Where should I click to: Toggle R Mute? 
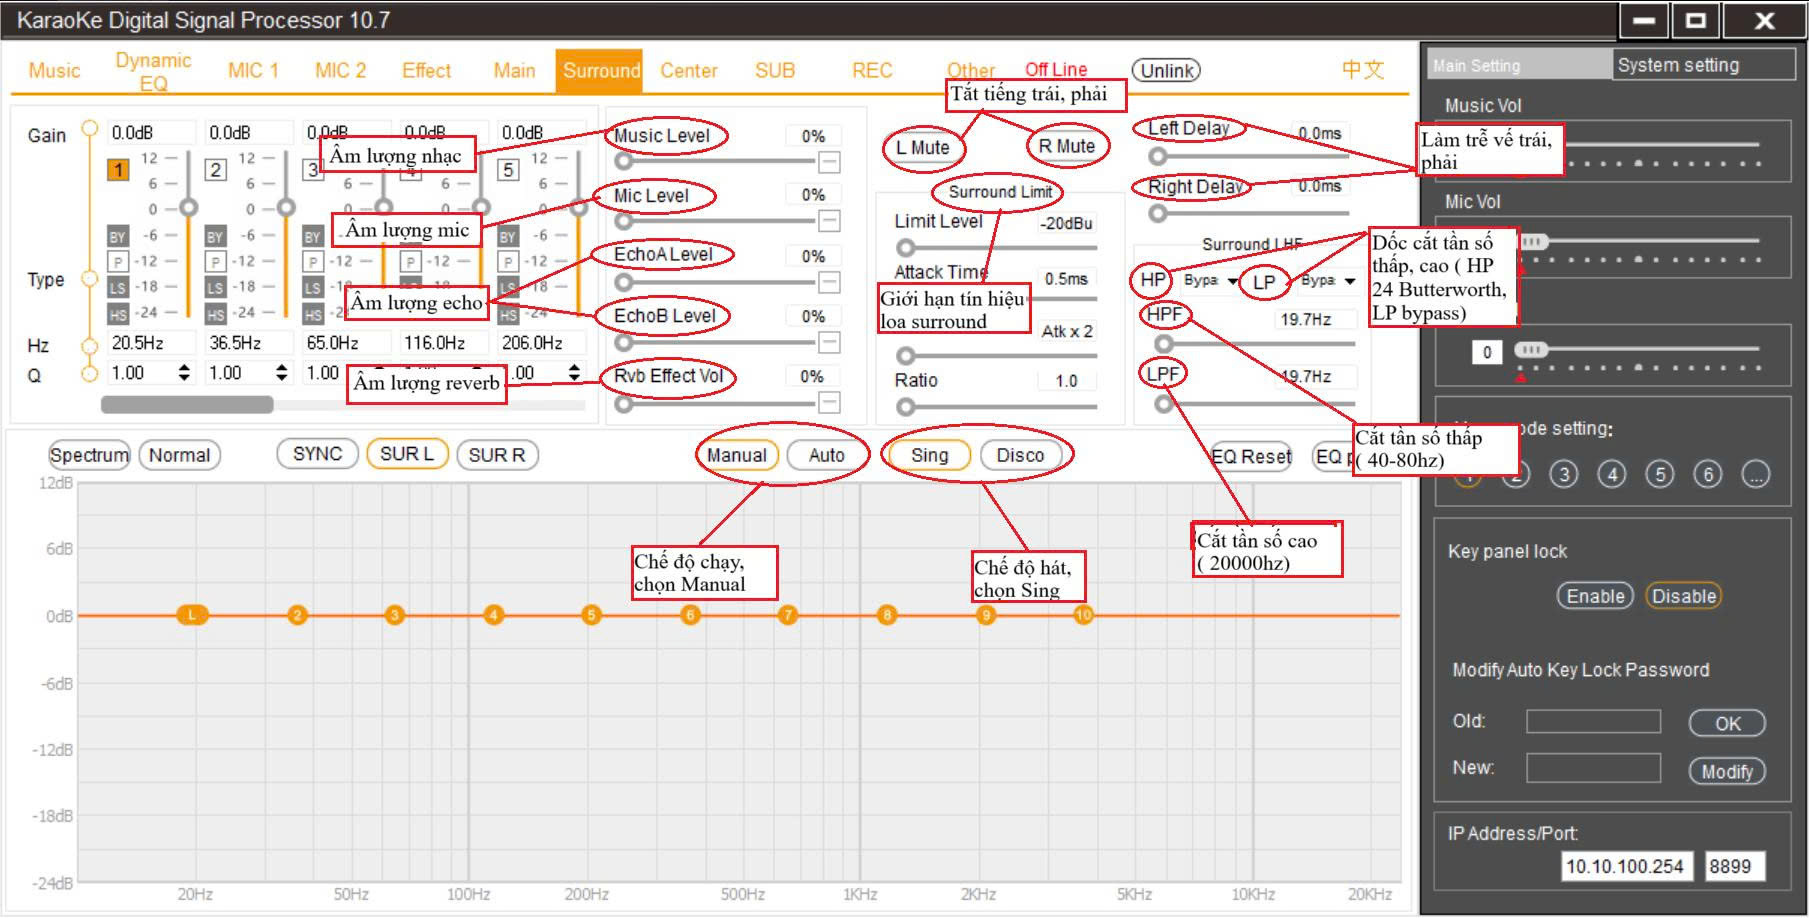coord(1067,146)
